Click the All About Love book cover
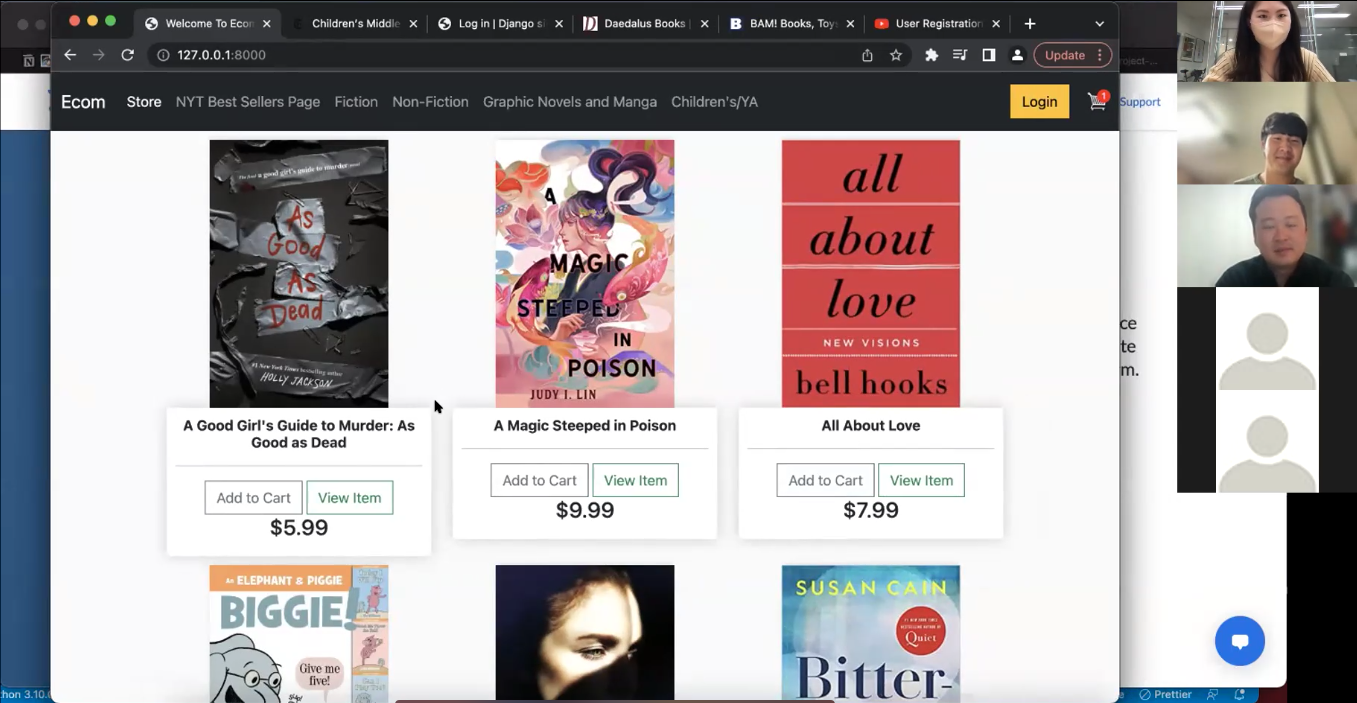This screenshot has width=1357, height=703. click(x=871, y=273)
